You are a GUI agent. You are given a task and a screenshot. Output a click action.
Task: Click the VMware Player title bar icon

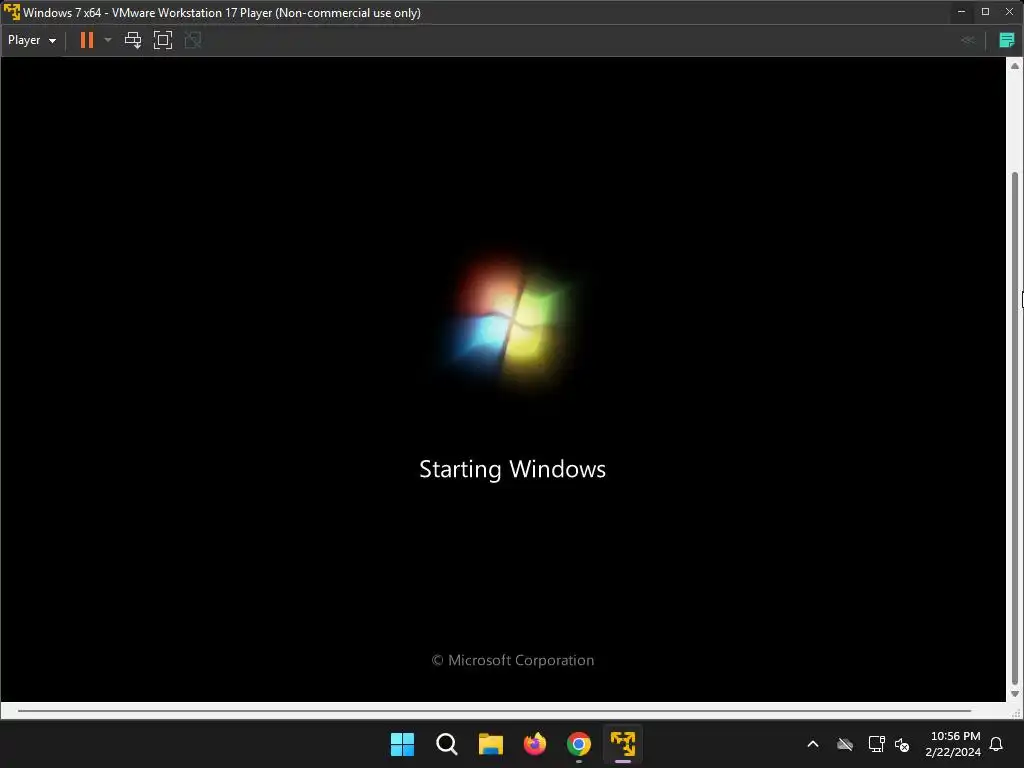click(x=12, y=12)
